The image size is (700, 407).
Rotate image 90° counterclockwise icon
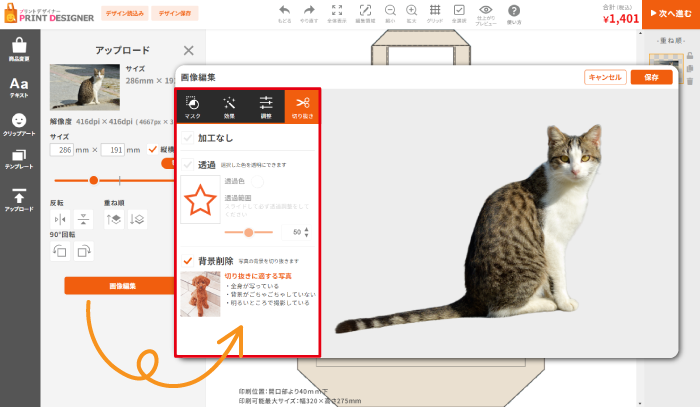(x=58, y=250)
